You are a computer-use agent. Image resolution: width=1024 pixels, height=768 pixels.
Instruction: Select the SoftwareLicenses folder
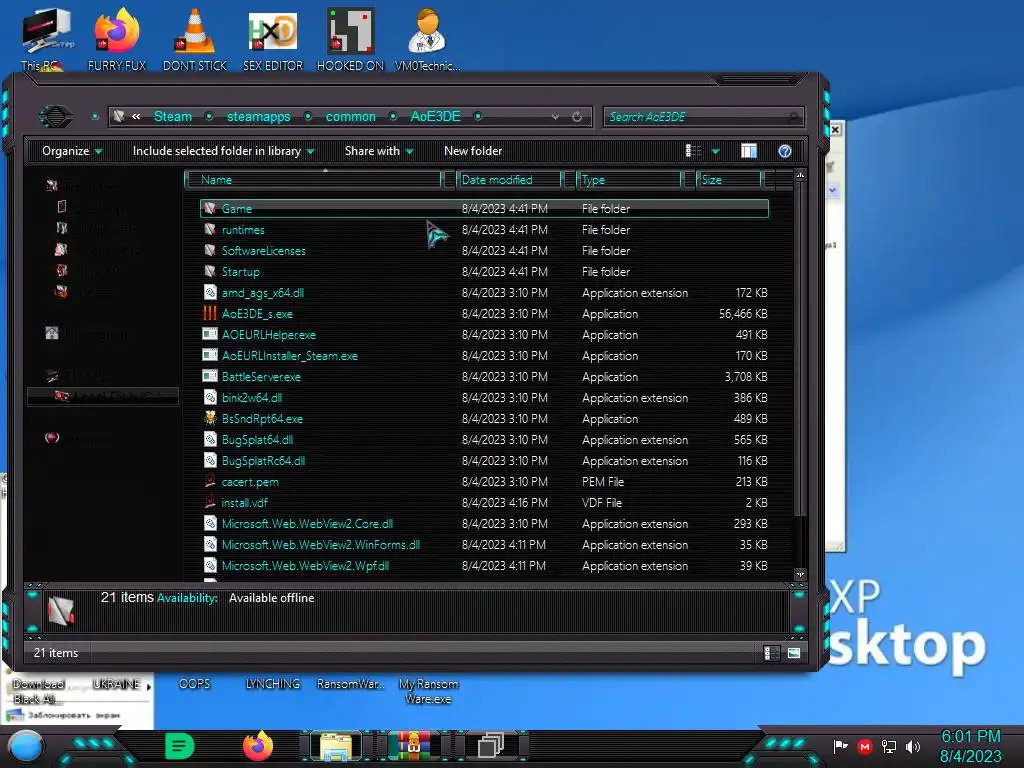(x=485, y=251)
